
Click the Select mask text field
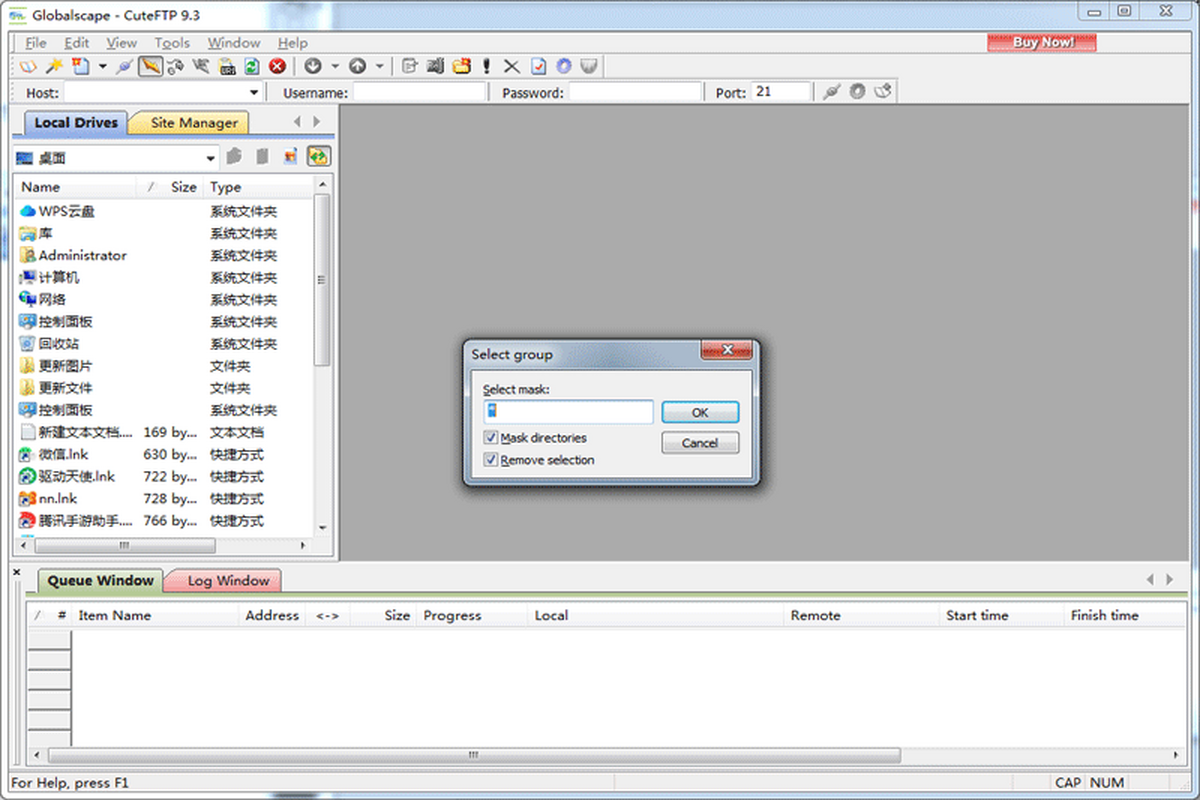point(568,411)
